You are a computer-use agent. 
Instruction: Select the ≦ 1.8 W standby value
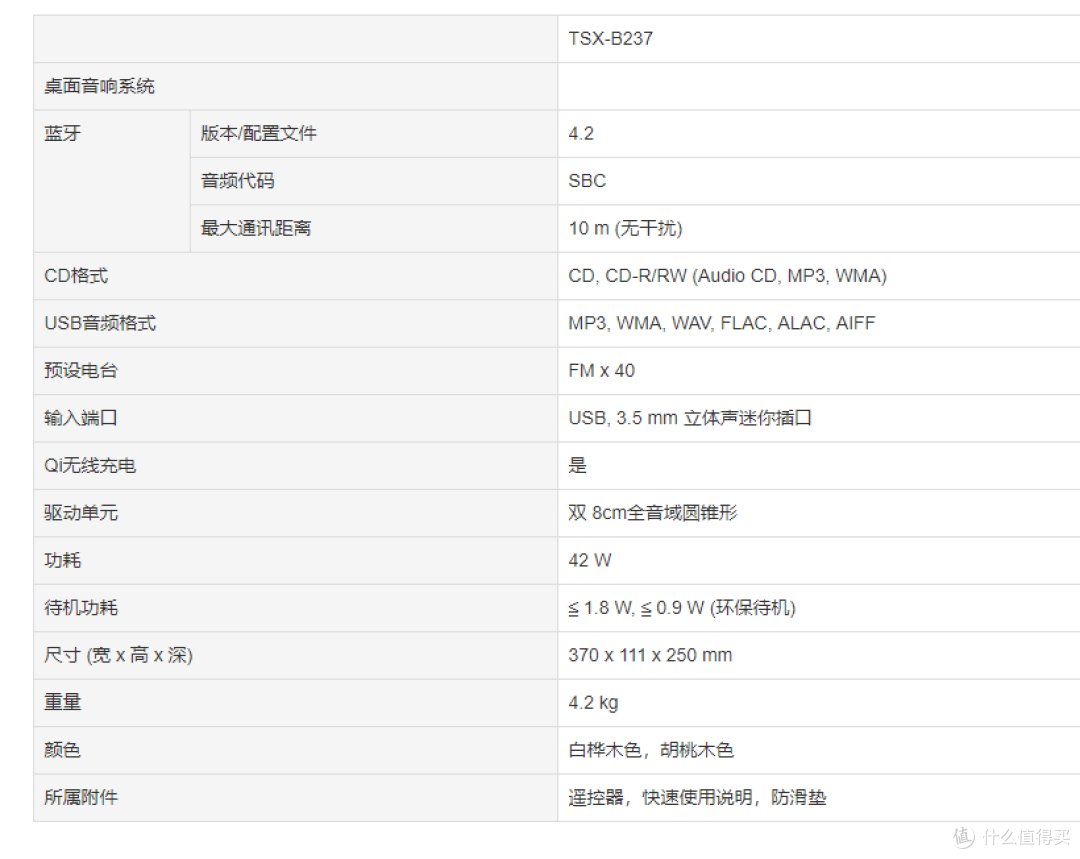pos(682,608)
